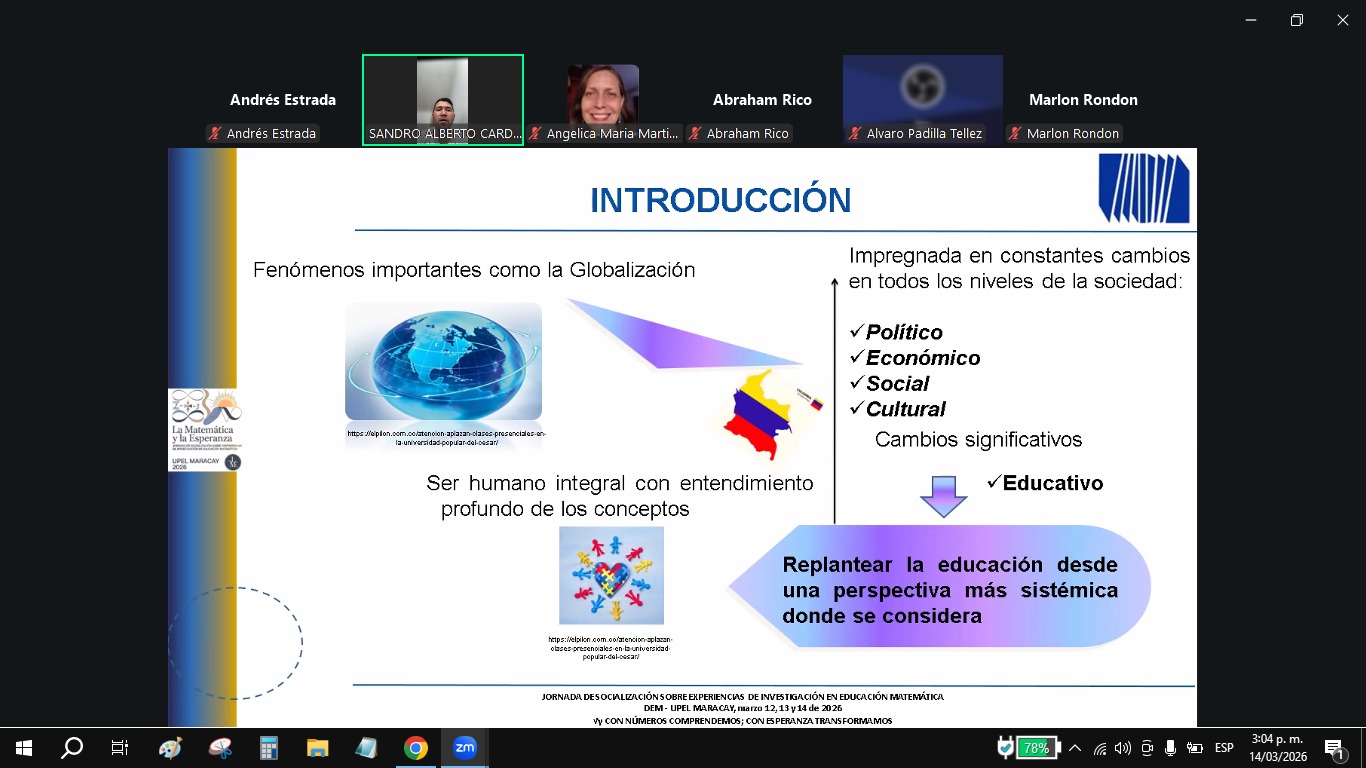Expand hidden system tray icons chevron
The width and height of the screenshot is (1366, 768).
[x=1075, y=748]
